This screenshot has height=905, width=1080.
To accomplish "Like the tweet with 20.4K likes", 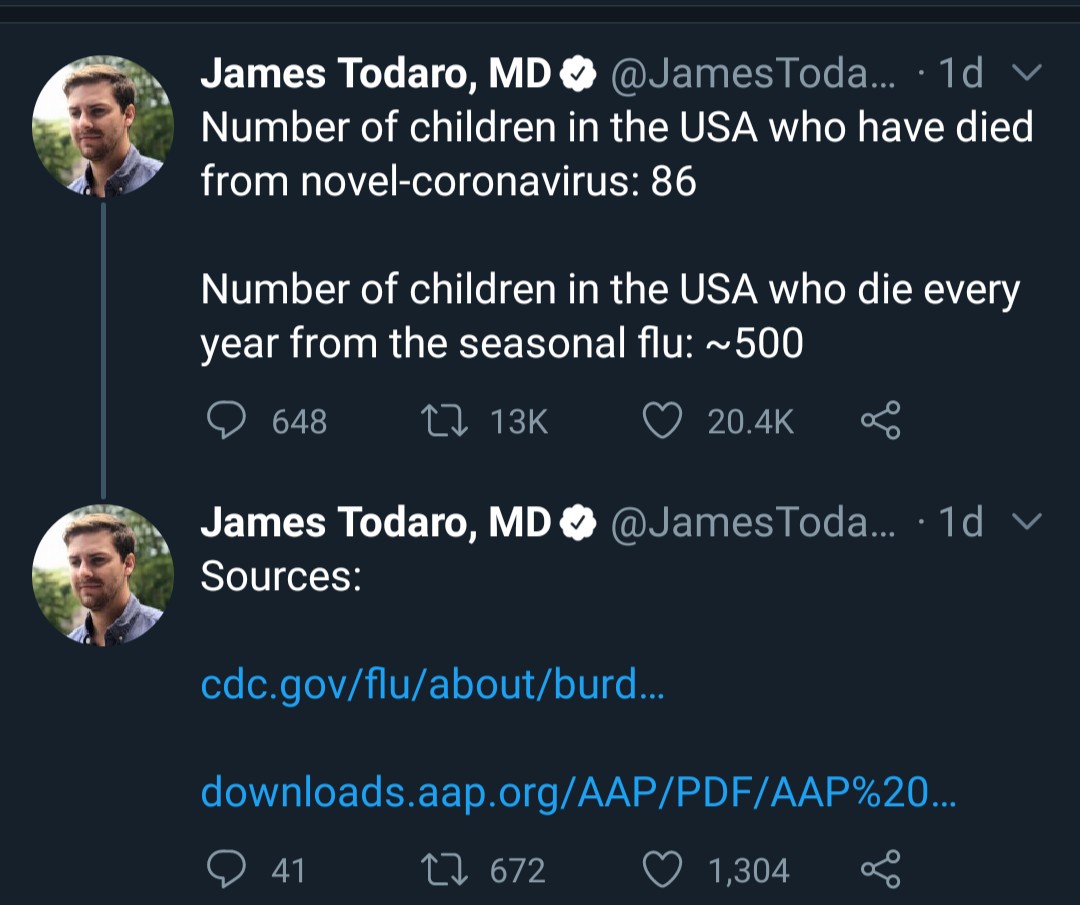I will pyautogui.click(x=661, y=421).
